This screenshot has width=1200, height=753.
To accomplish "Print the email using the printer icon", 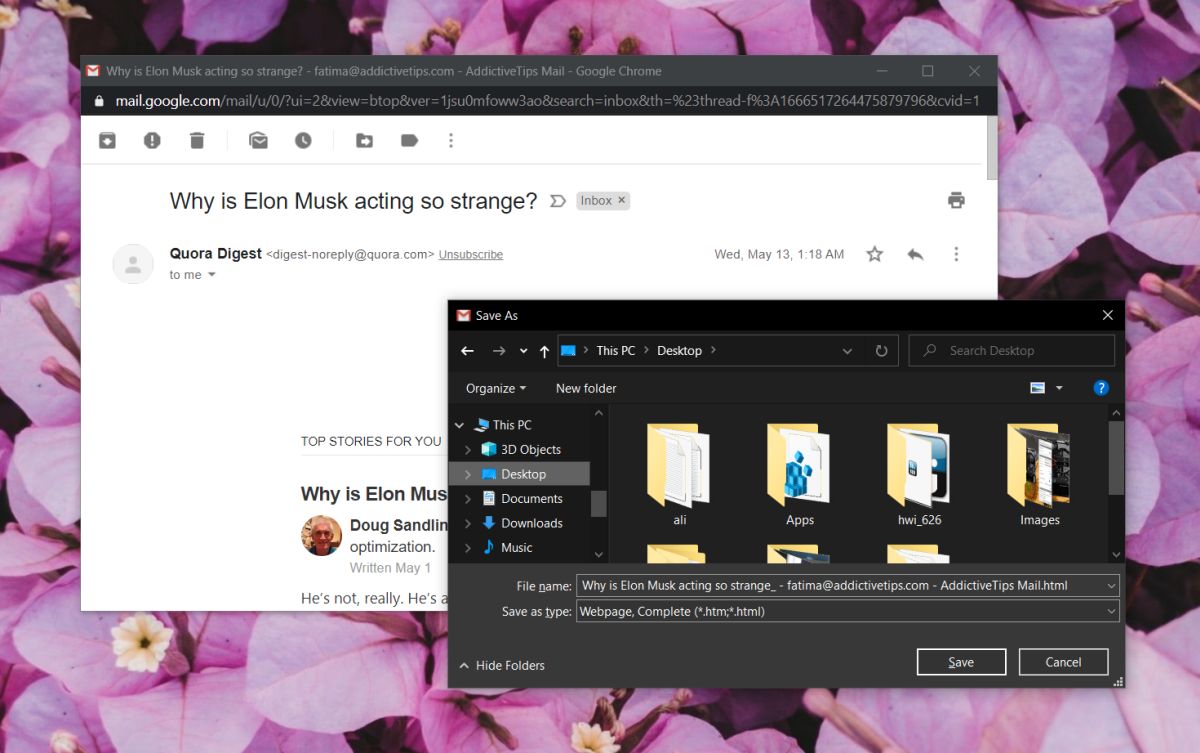I will point(956,200).
